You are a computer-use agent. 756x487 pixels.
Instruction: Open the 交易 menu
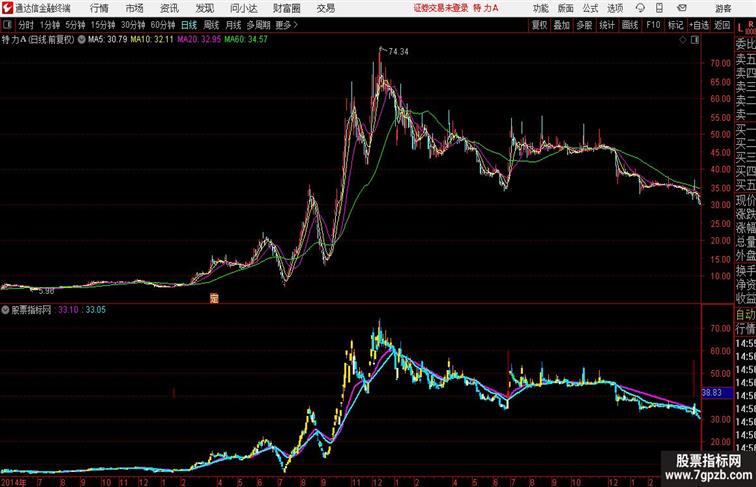(x=325, y=8)
